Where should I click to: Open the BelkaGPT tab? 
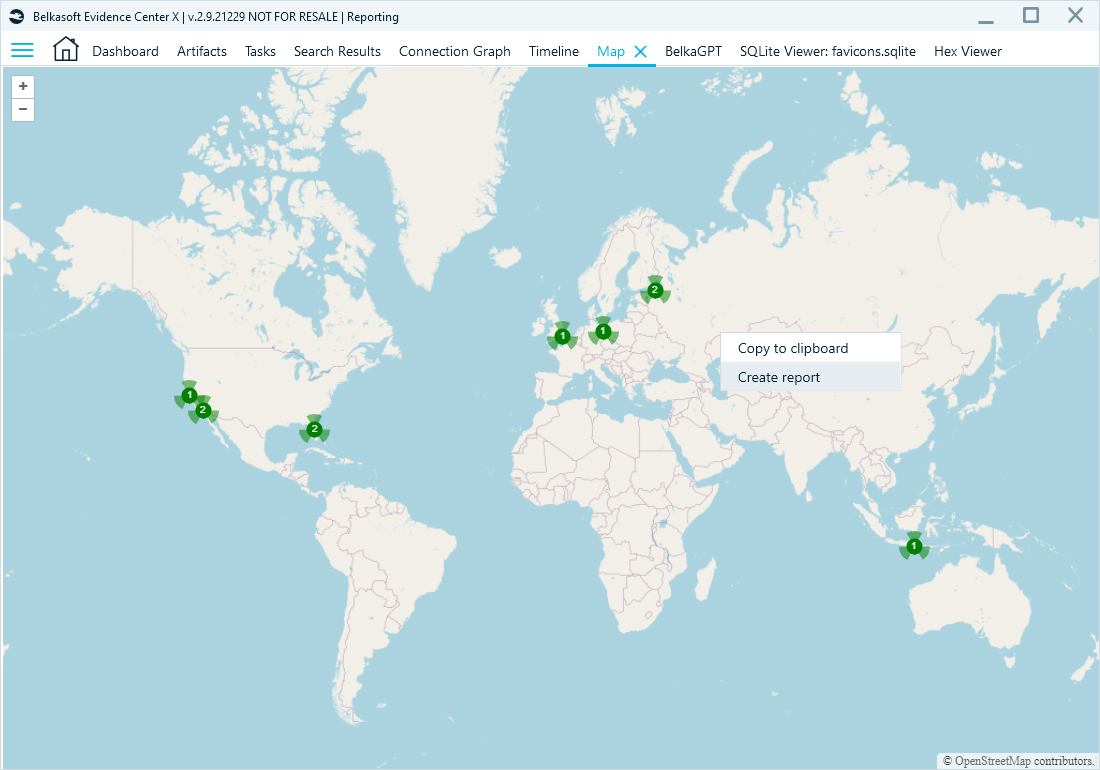(693, 51)
